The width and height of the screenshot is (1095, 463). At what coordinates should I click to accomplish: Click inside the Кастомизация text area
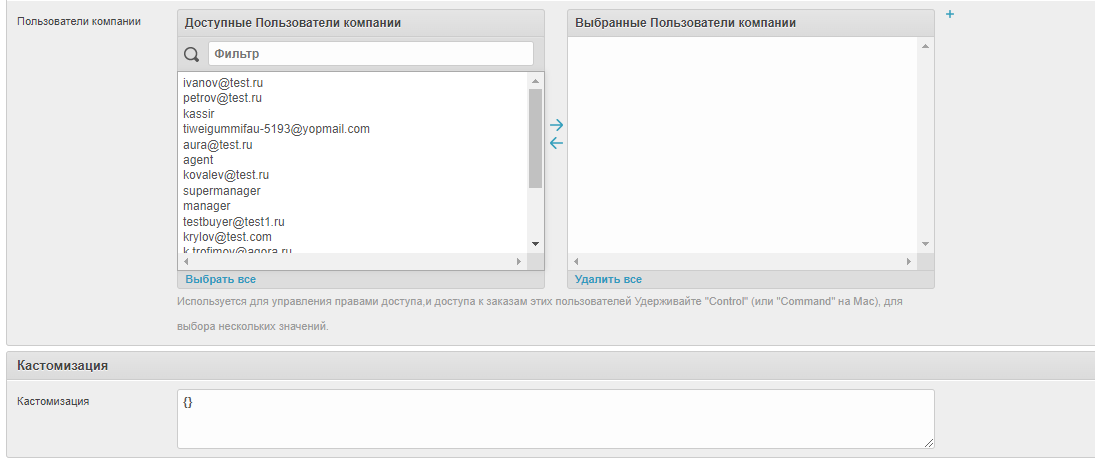(x=555, y=418)
